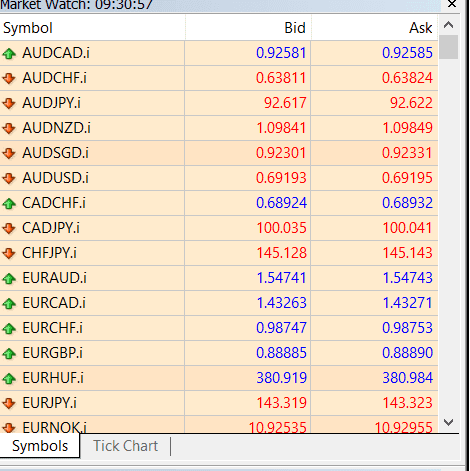The width and height of the screenshot is (470, 471).
Task: Click the up arrow icon next to CADCHF.i
Action: coord(9,203)
